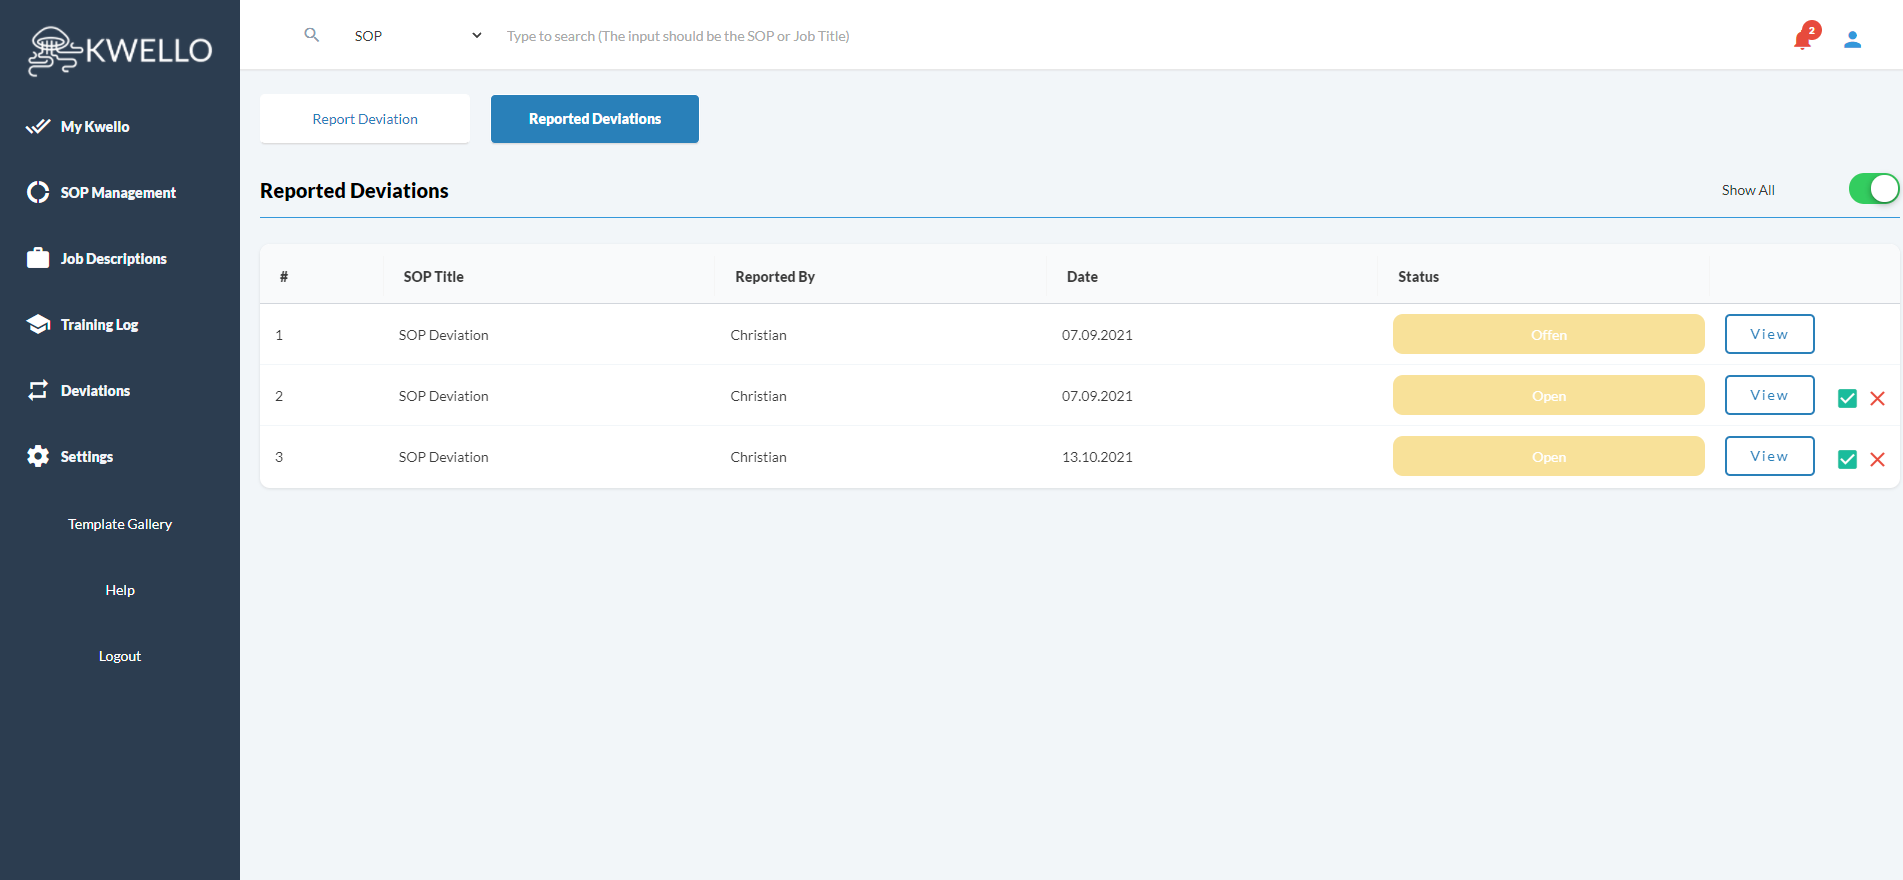Viewport: 1903px width, 880px height.
Task: Toggle the Show All switch
Action: [1872, 189]
